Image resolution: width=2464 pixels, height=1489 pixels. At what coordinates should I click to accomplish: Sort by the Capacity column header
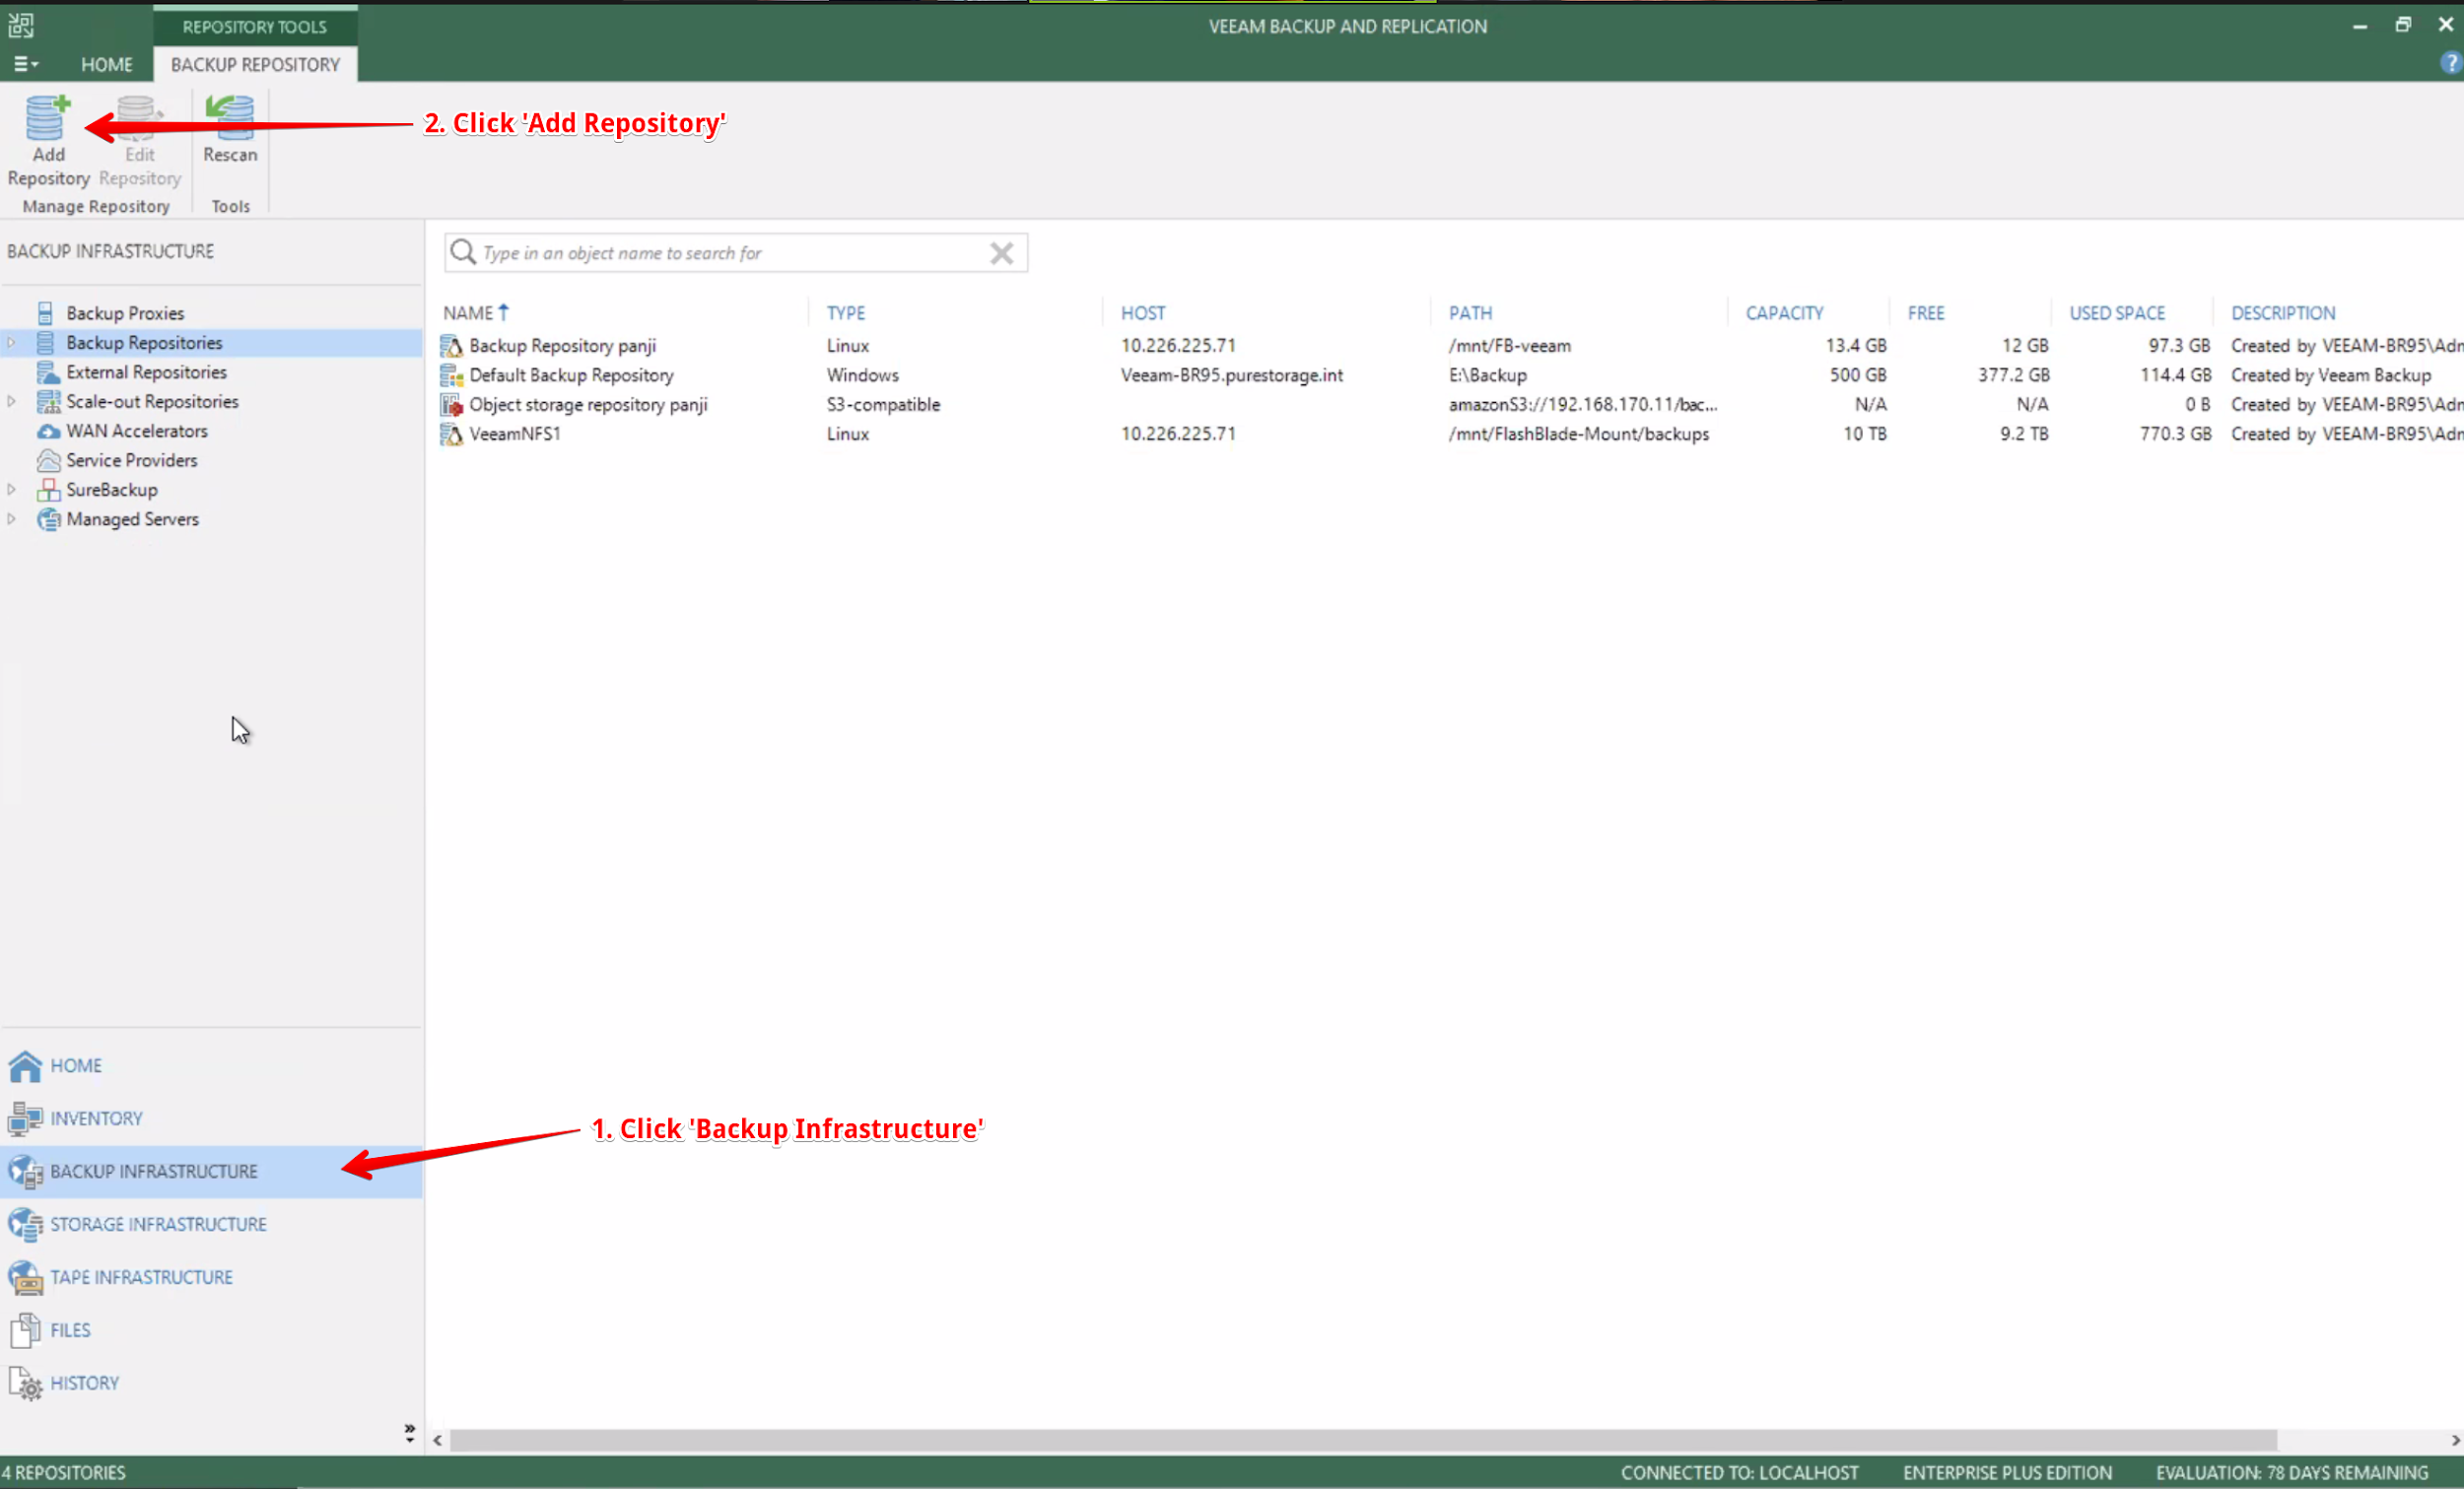pos(1785,313)
